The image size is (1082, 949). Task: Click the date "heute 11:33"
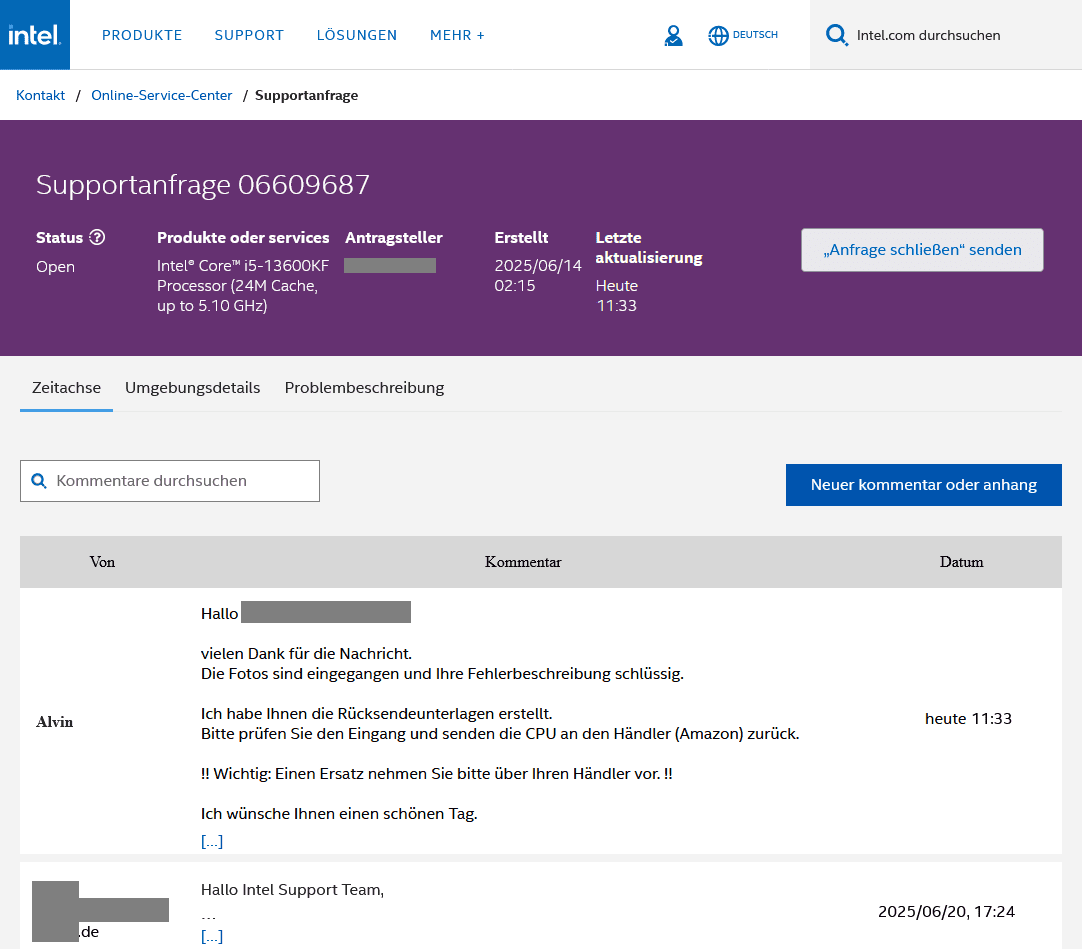click(968, 718)
